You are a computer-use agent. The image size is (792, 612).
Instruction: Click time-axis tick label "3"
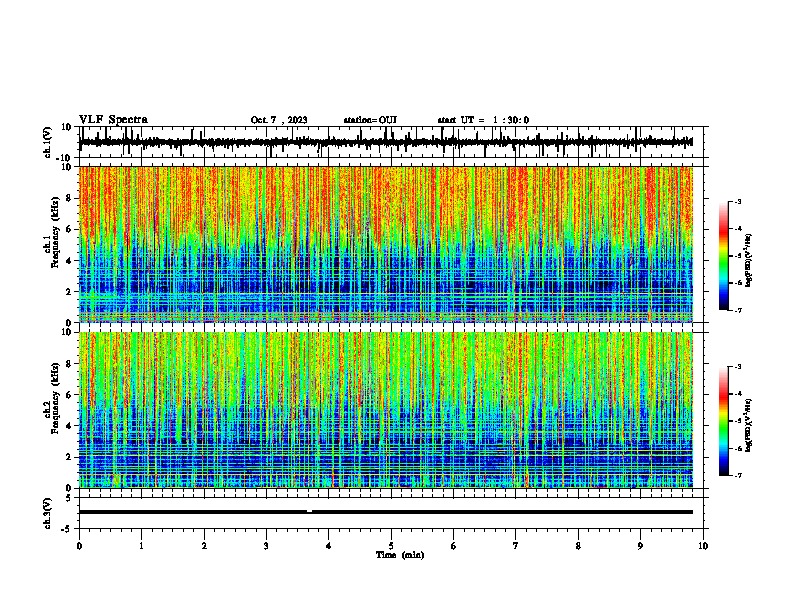267,546
